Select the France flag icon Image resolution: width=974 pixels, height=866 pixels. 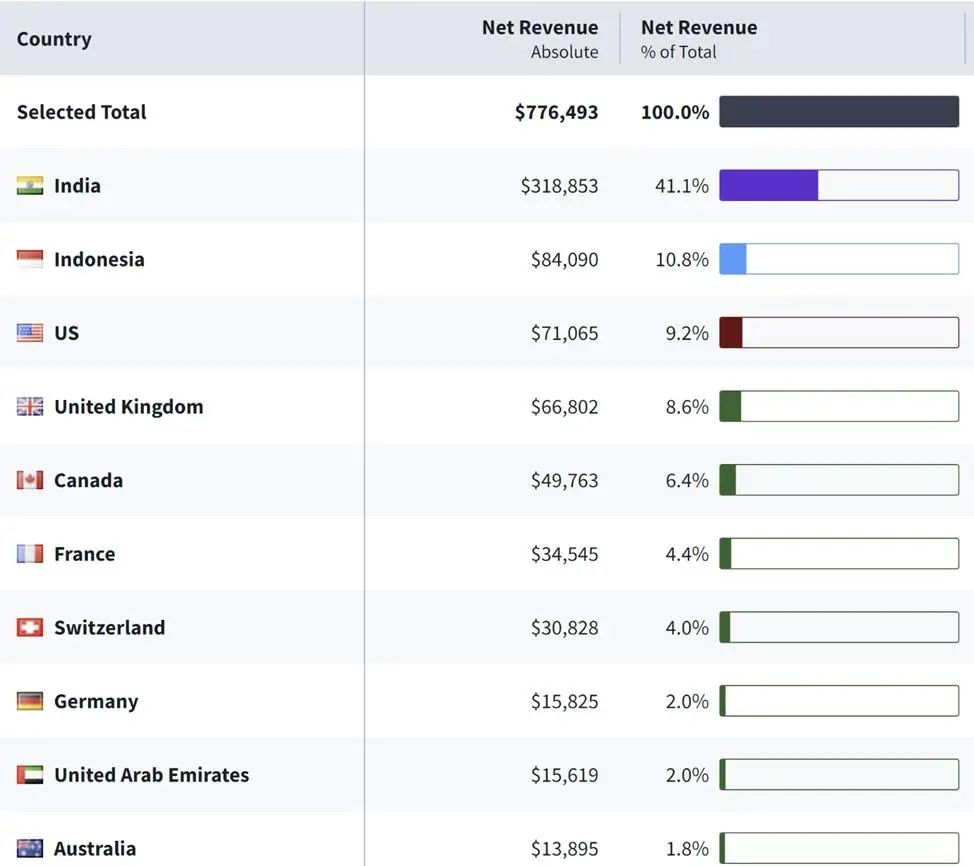[30, 554]
